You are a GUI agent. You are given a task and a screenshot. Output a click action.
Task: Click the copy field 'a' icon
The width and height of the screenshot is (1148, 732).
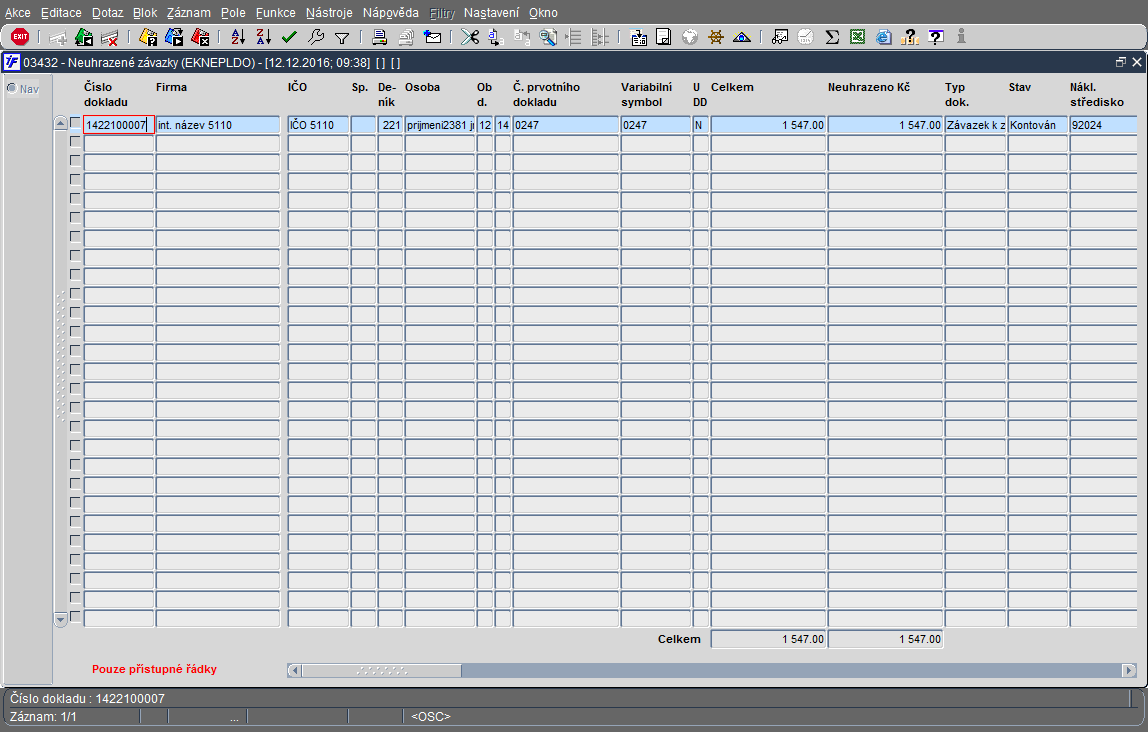point(496,37)
